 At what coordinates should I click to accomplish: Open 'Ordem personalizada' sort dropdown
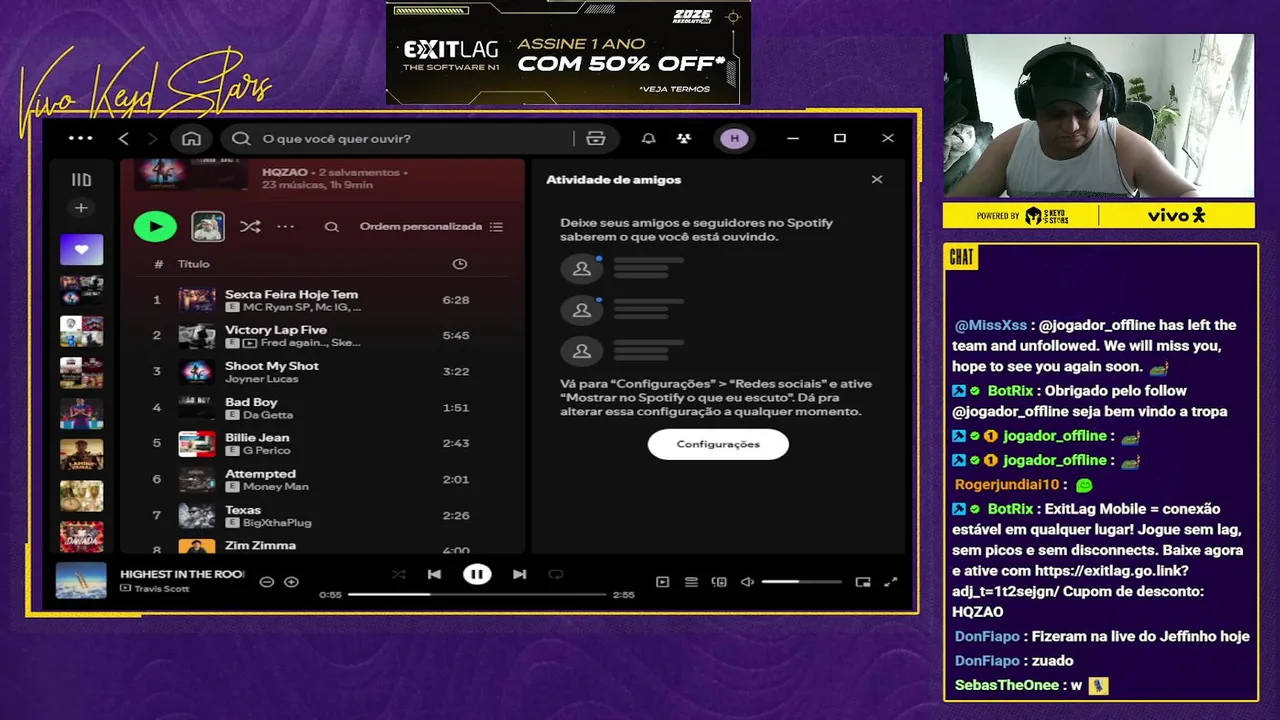tap(431, 227)
